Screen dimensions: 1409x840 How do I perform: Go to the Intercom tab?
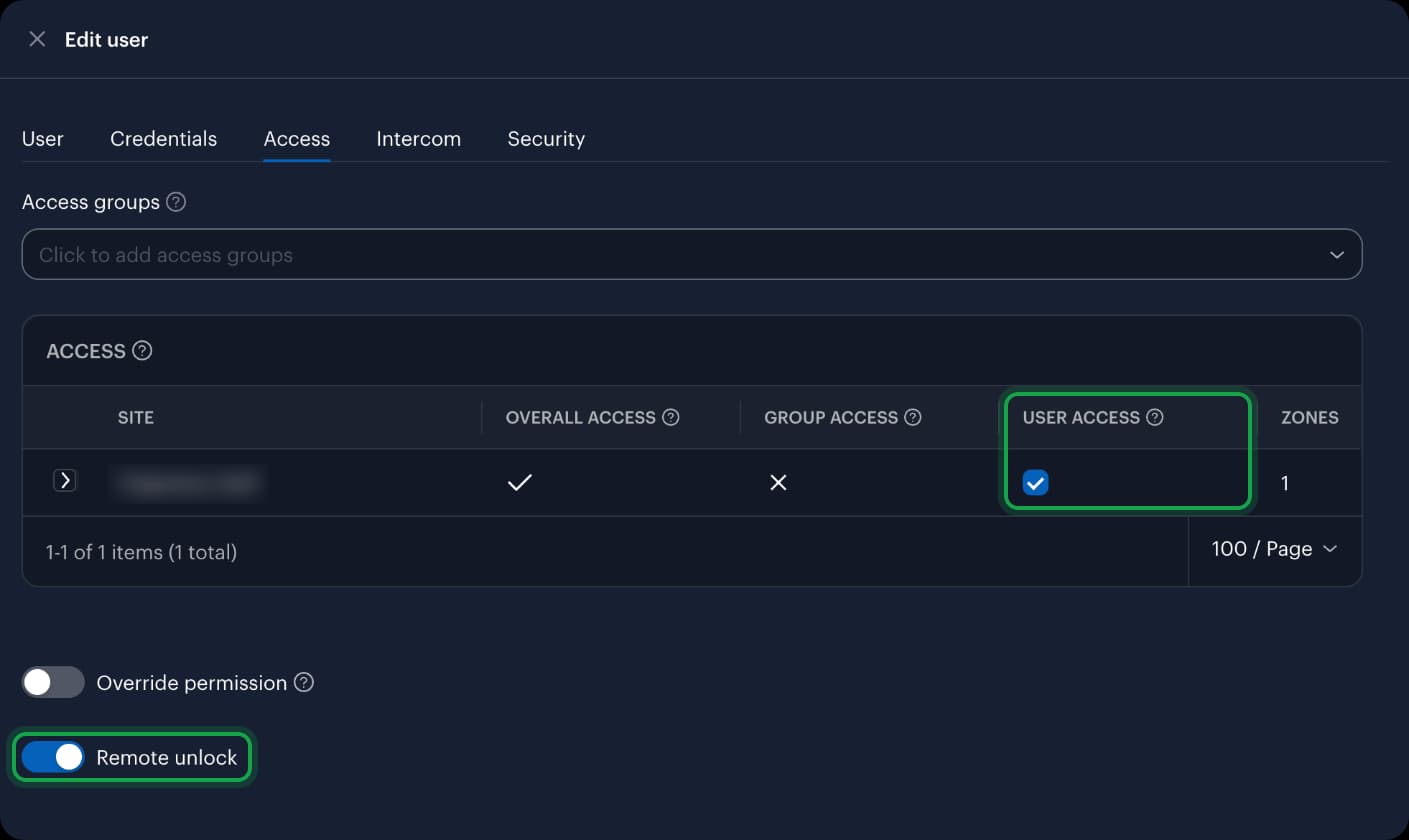click(x=418, y=139)
